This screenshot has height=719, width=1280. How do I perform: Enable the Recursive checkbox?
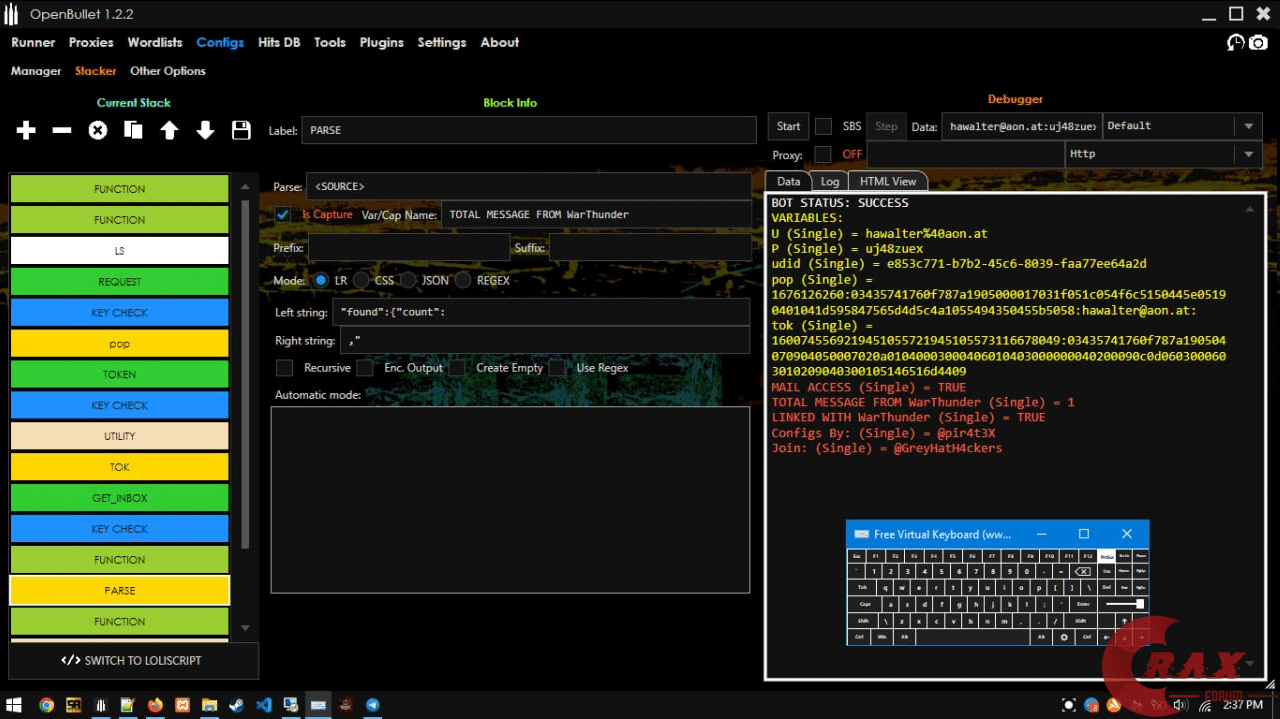click(x=284, y=368)
